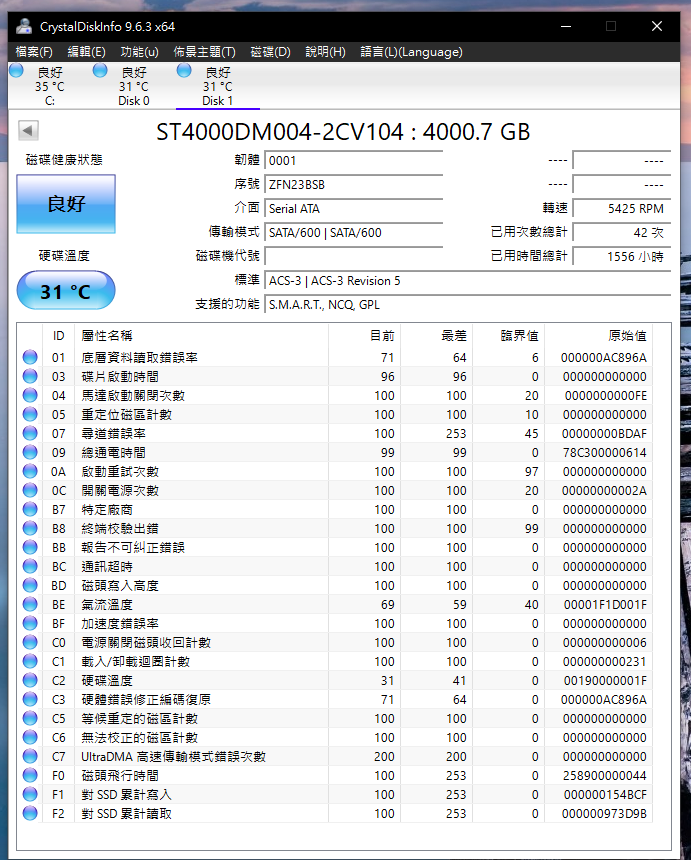Viewport: 691px width, 860px height.
Task: Click blue status orb for attribute 05
Action: tap(30, 415)
